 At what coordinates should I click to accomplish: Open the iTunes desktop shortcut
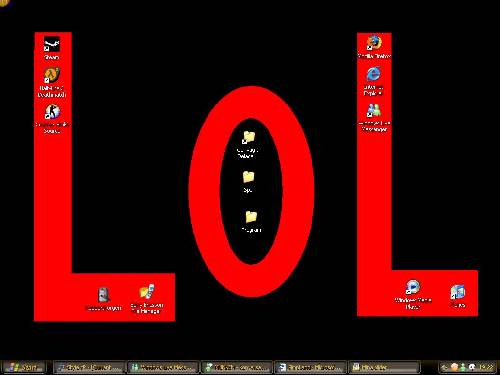458,296
